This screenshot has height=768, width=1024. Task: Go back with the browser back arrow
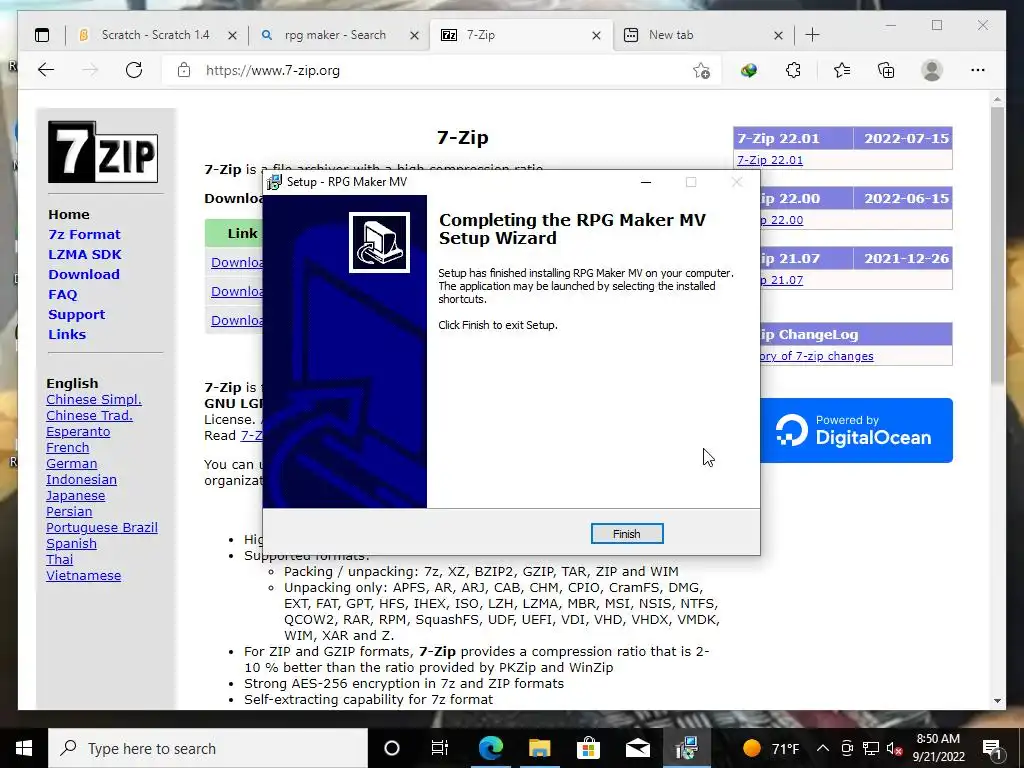pos(46,70)
